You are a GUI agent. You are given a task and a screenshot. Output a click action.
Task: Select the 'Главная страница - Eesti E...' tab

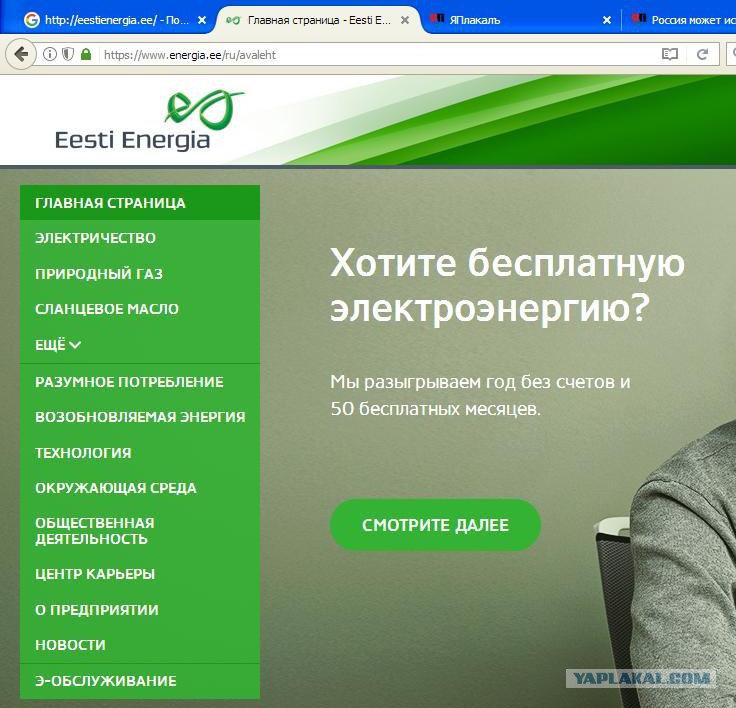coord(319,20)
